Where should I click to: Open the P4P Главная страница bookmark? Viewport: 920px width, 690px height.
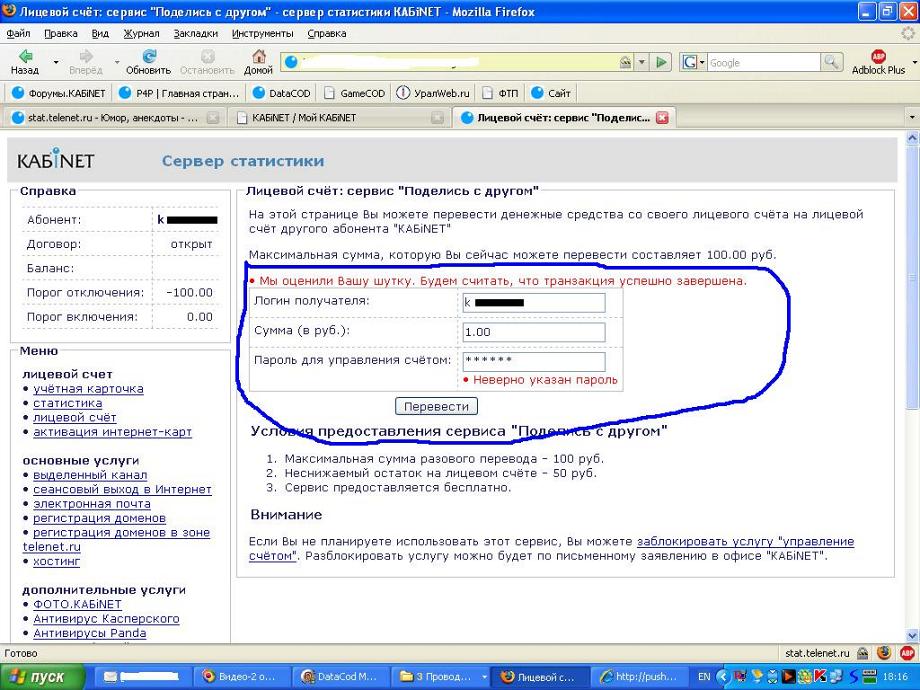[179, 93]
